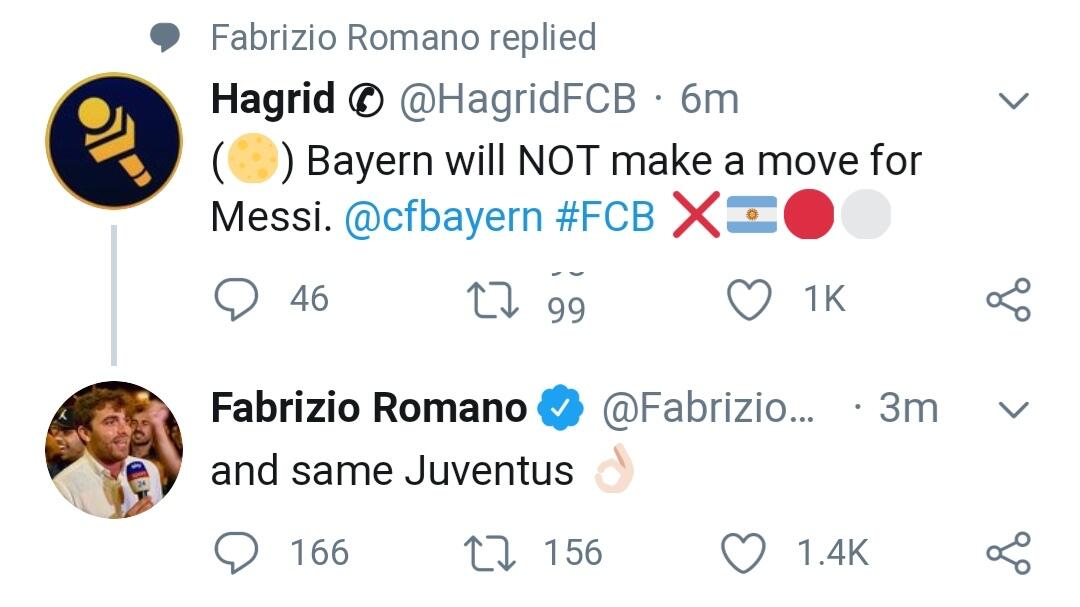The image size is (1080, 607).
Task: Open options chevron on Fabrizio Romano's tweet
Action: [x=1014, y=409]
